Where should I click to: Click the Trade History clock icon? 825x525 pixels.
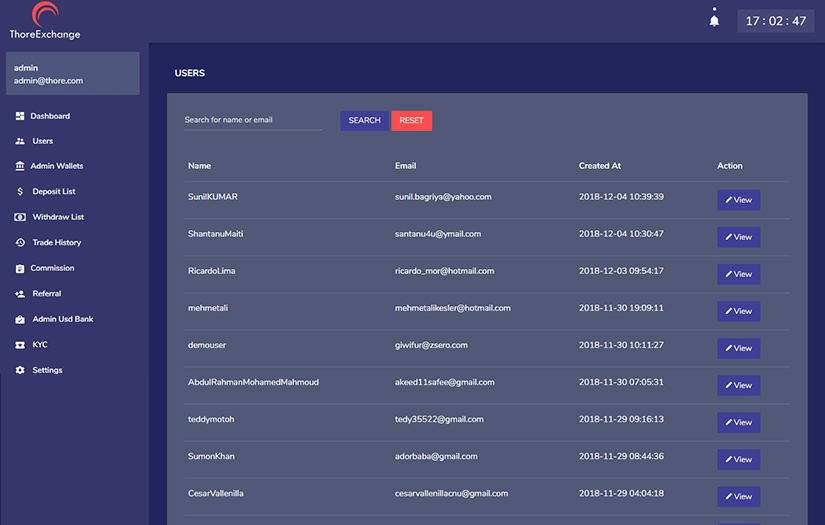(x=20, y=243)
